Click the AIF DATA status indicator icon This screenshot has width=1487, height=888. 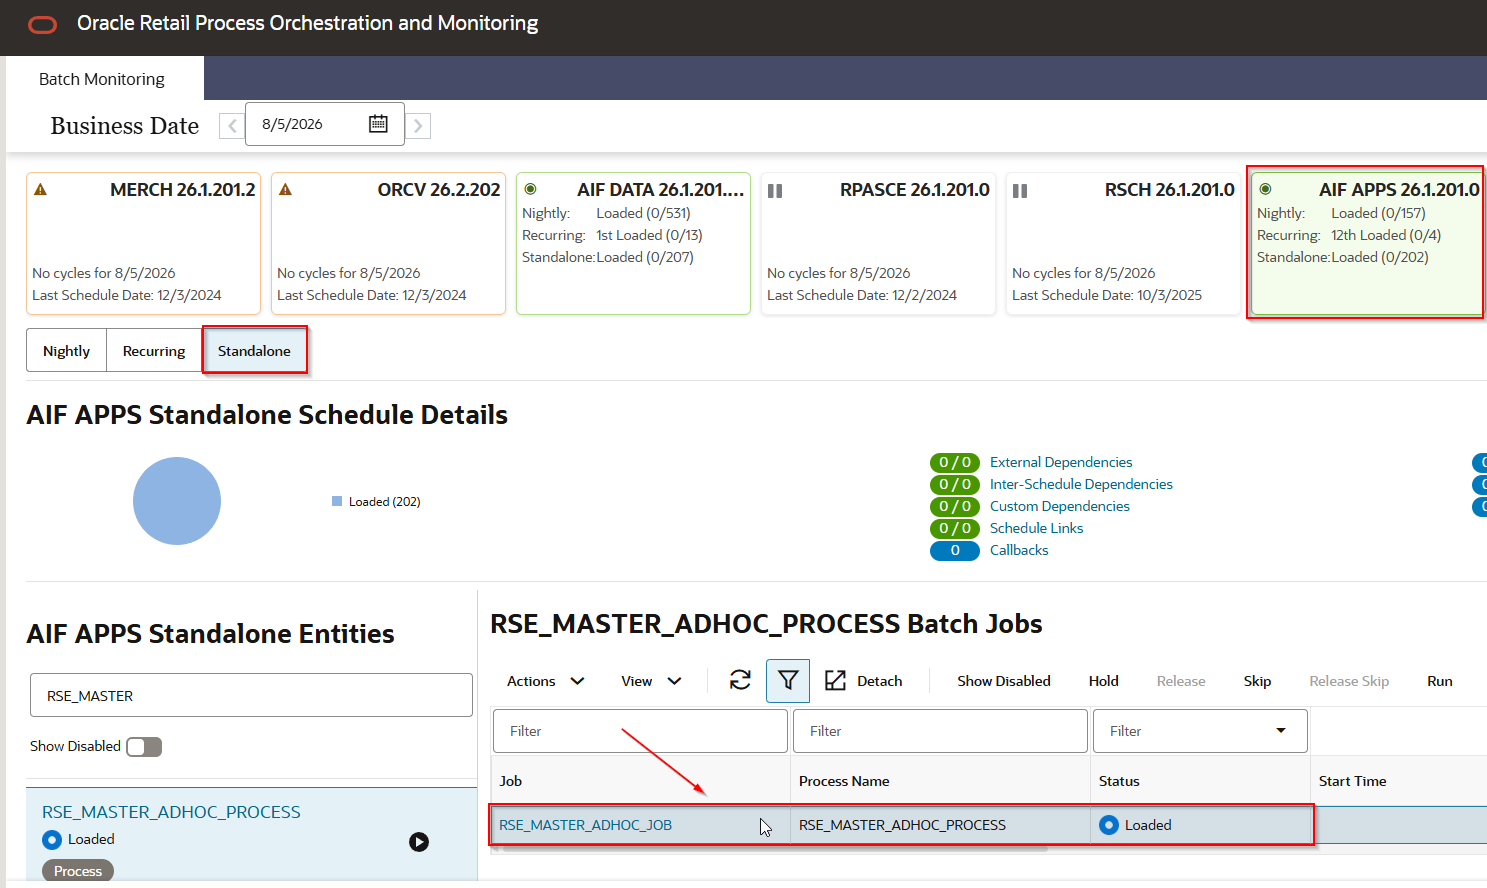[531, 189]
